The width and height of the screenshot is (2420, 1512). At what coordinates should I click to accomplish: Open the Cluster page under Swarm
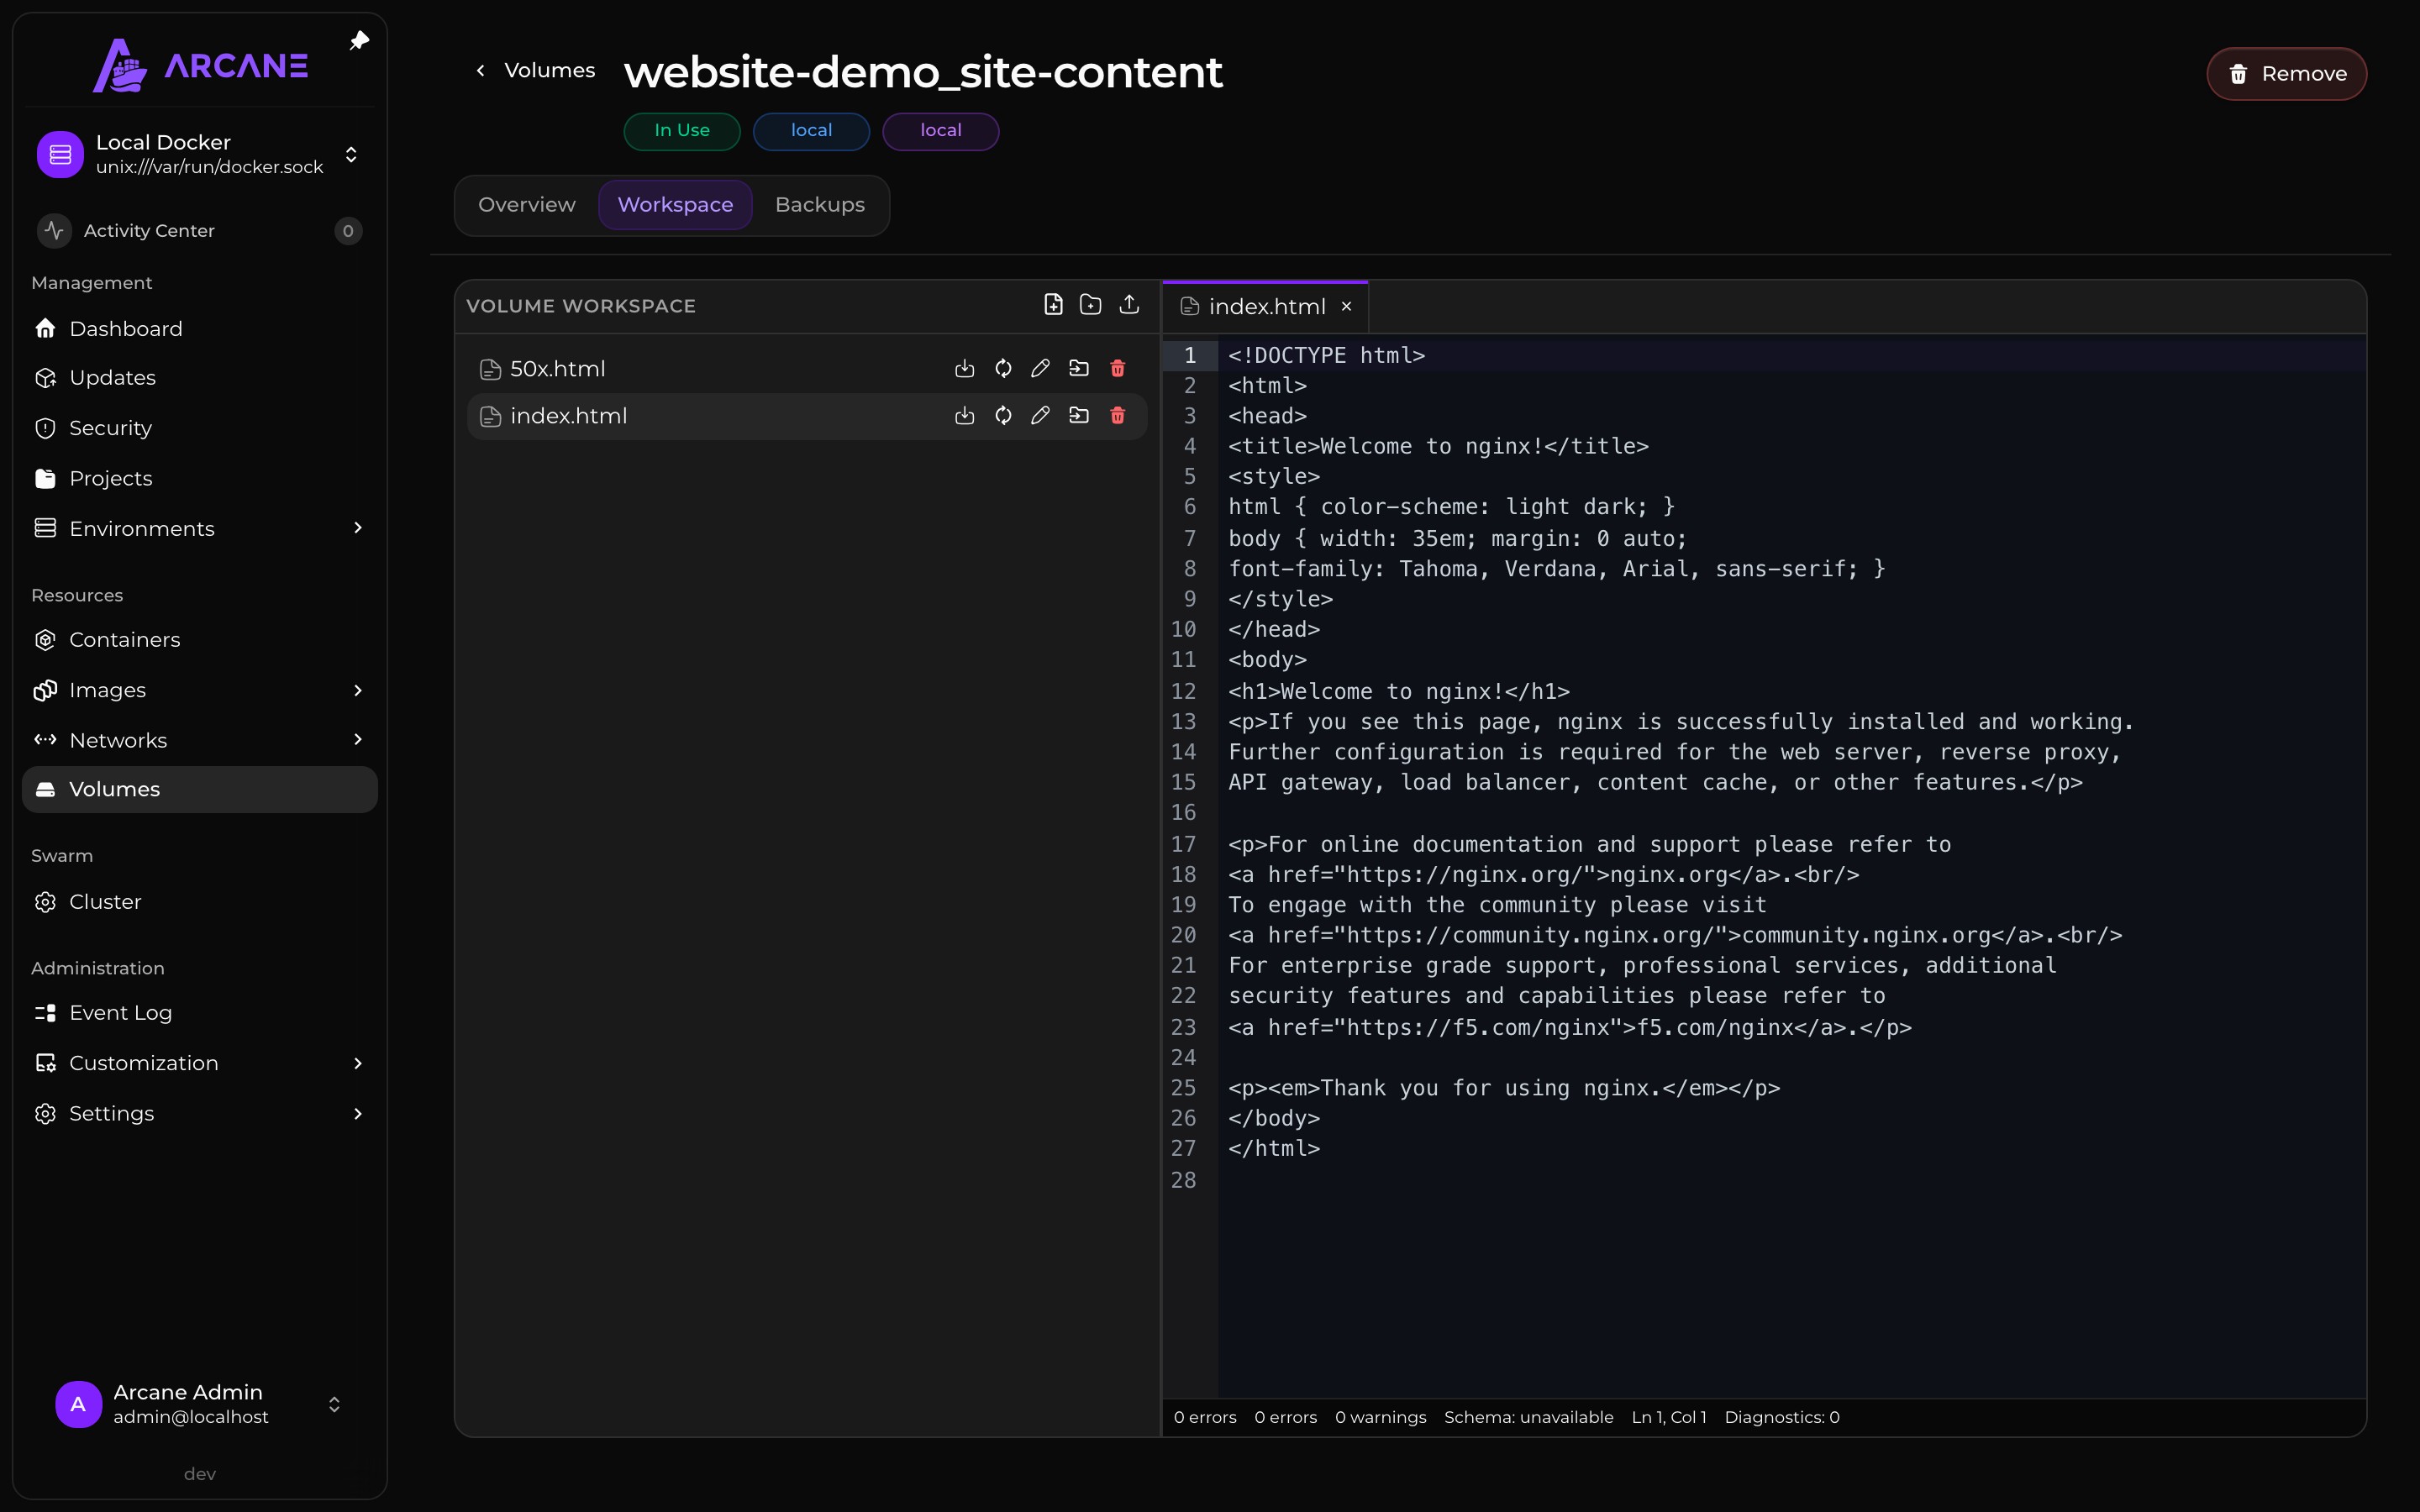200,902
